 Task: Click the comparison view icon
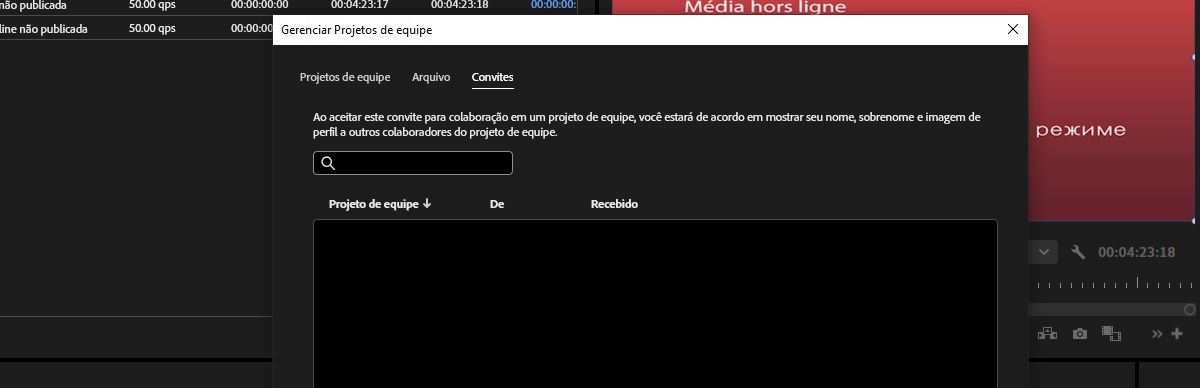click(1111, 333)
